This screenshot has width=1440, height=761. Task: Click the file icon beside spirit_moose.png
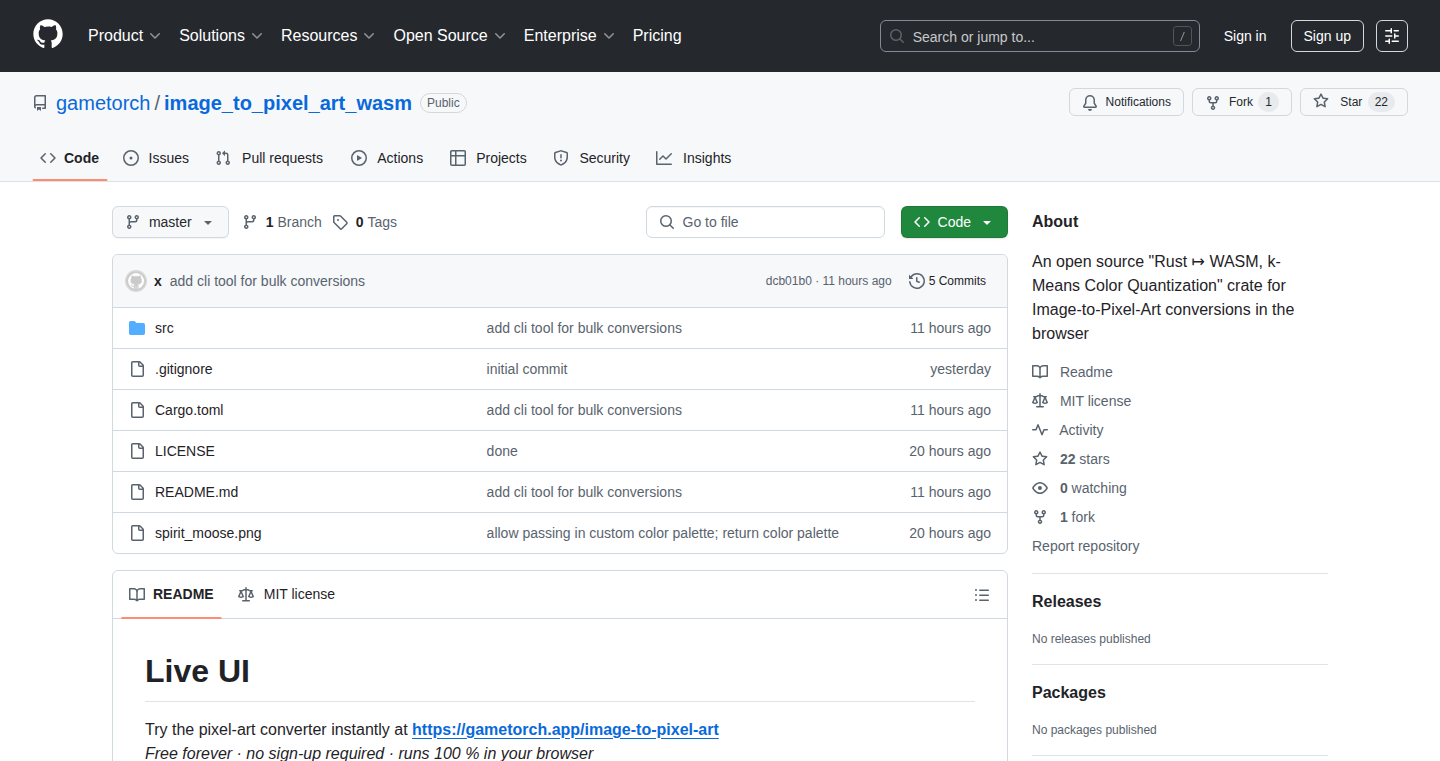coord(137,533)
